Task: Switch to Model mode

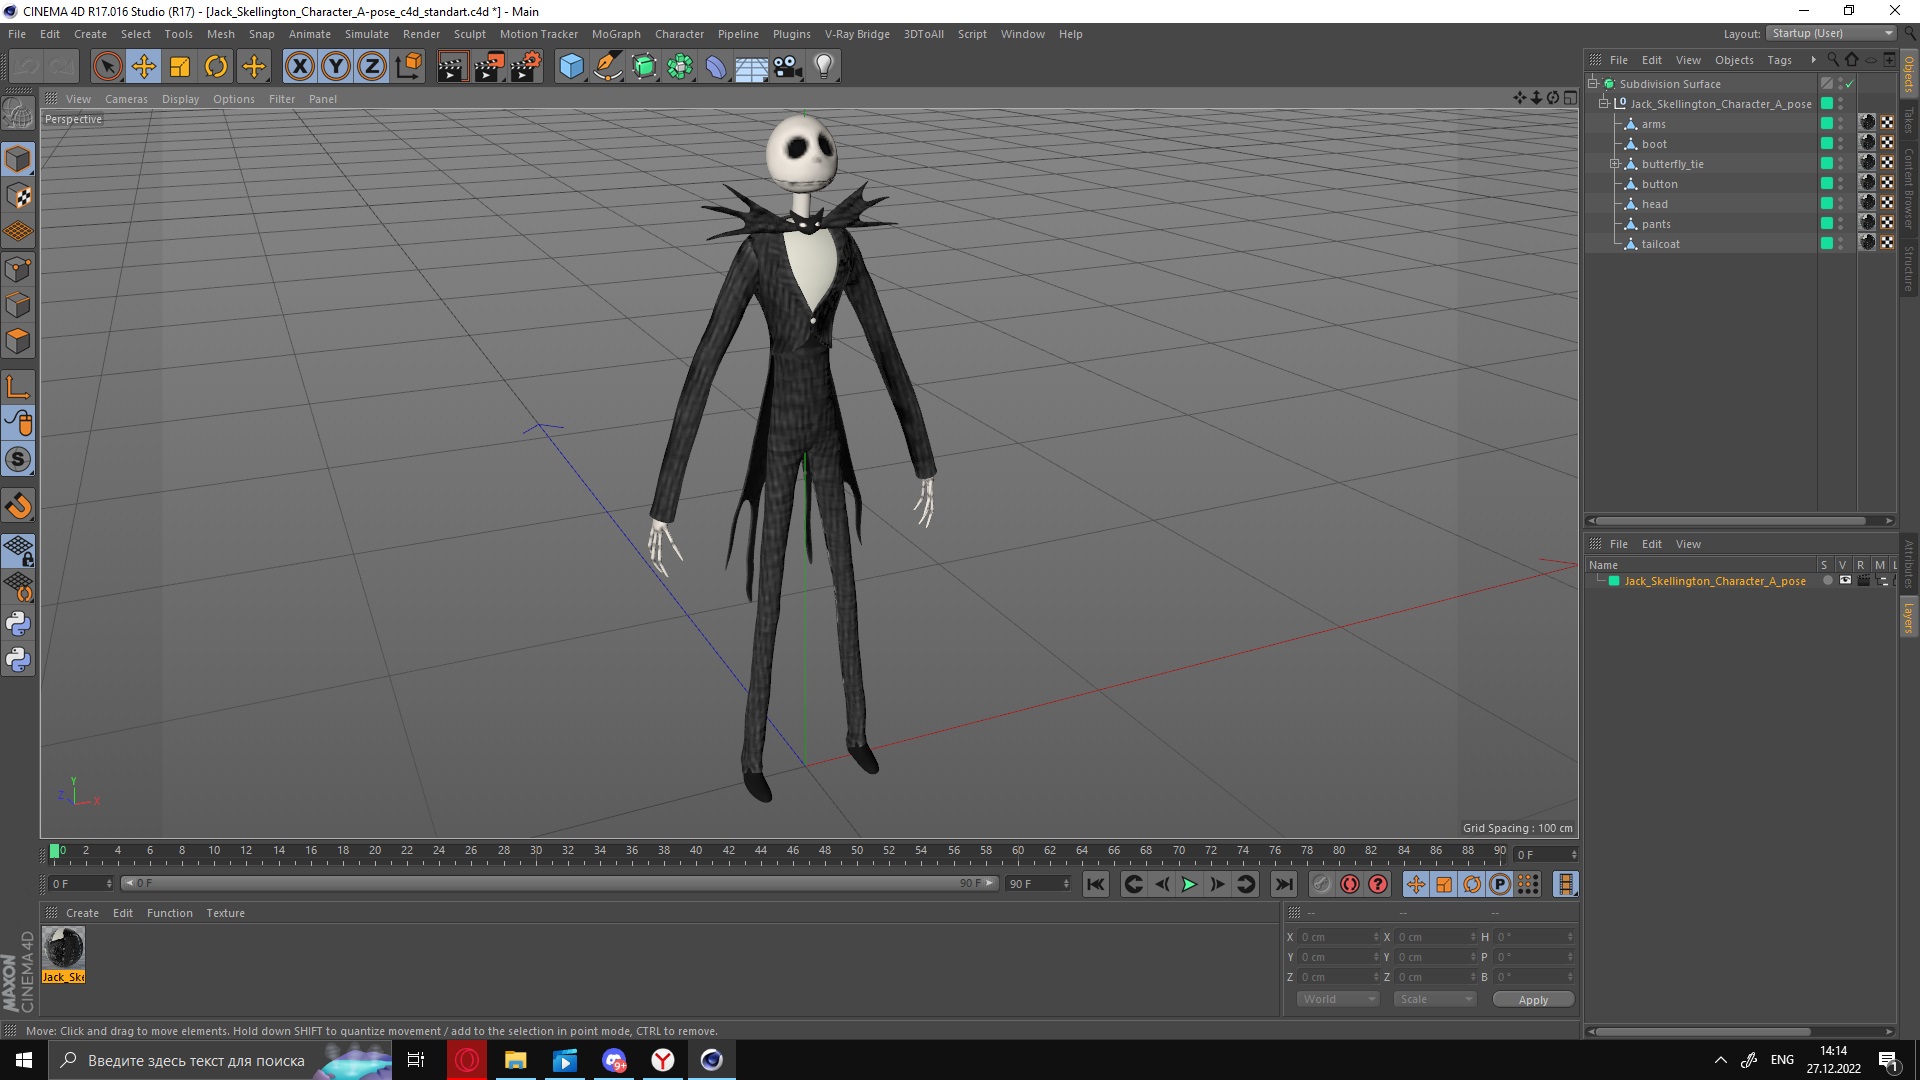Action: pyautogui.click(x=18, y=159)
